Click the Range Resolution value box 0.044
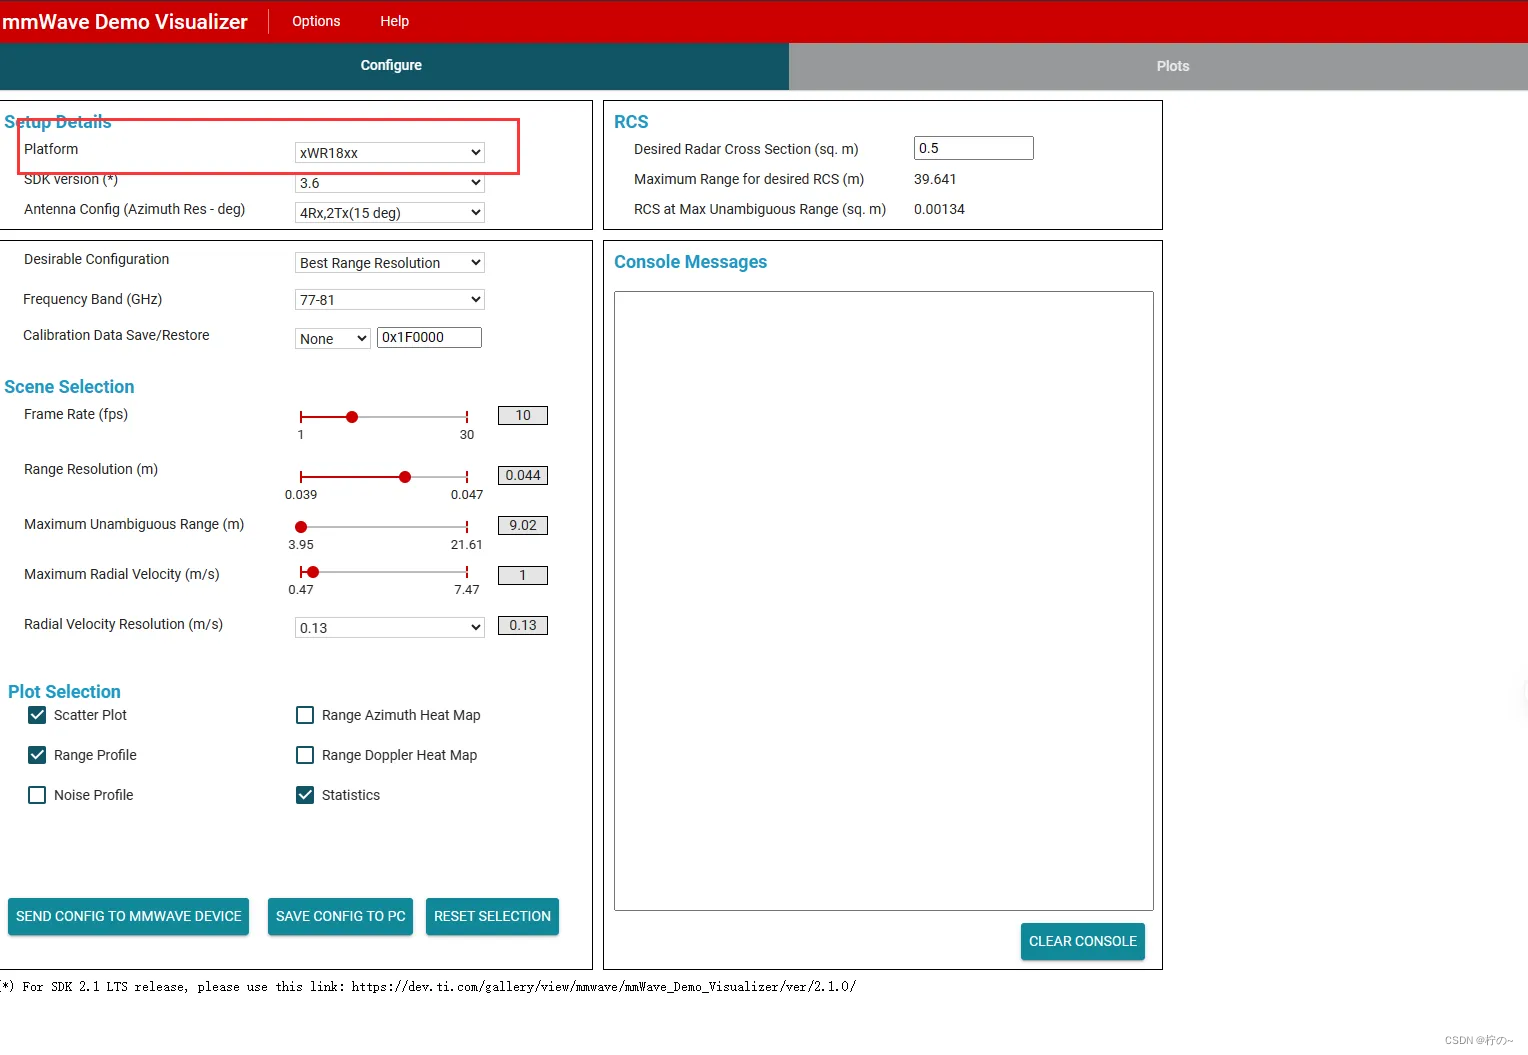 click(x=523, y=476)
